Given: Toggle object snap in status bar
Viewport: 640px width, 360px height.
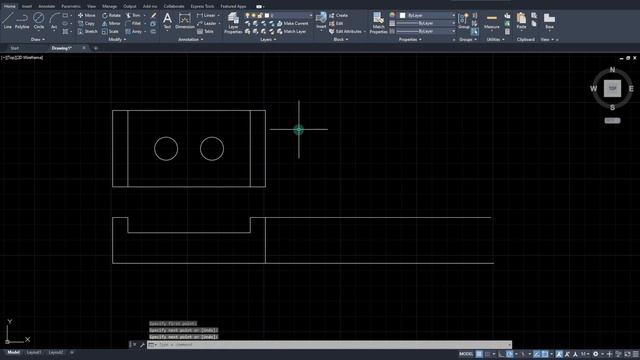Looking at the screenshot, I should click(x=545, y=354).
